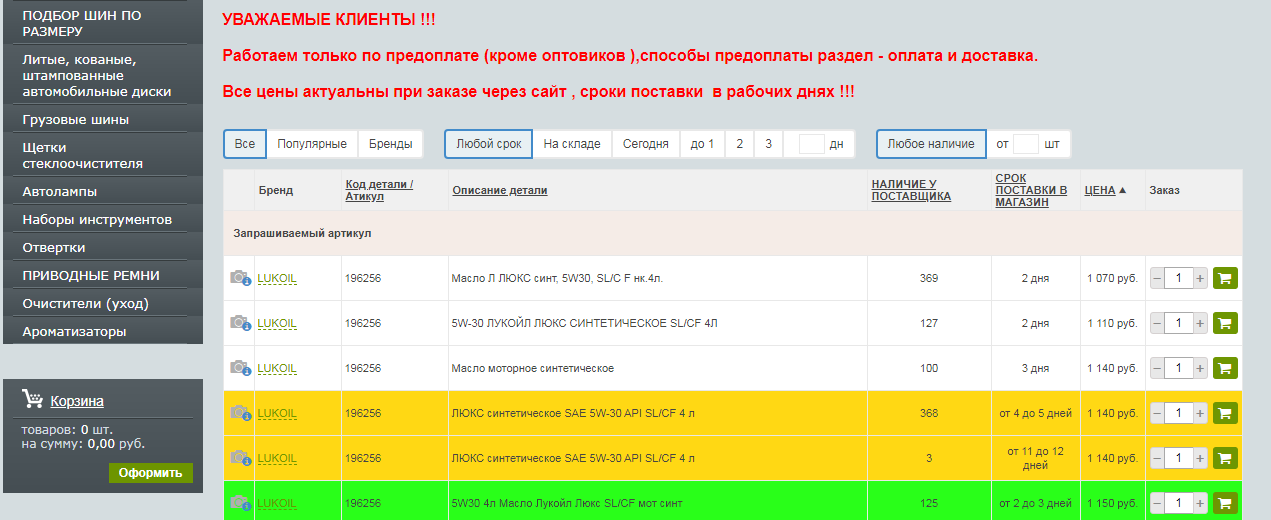The width and height of the screenshot is (1271, 520).
Task: Decrease quantity in the 11-12 days delivery row
Action: click(1157, 458)
